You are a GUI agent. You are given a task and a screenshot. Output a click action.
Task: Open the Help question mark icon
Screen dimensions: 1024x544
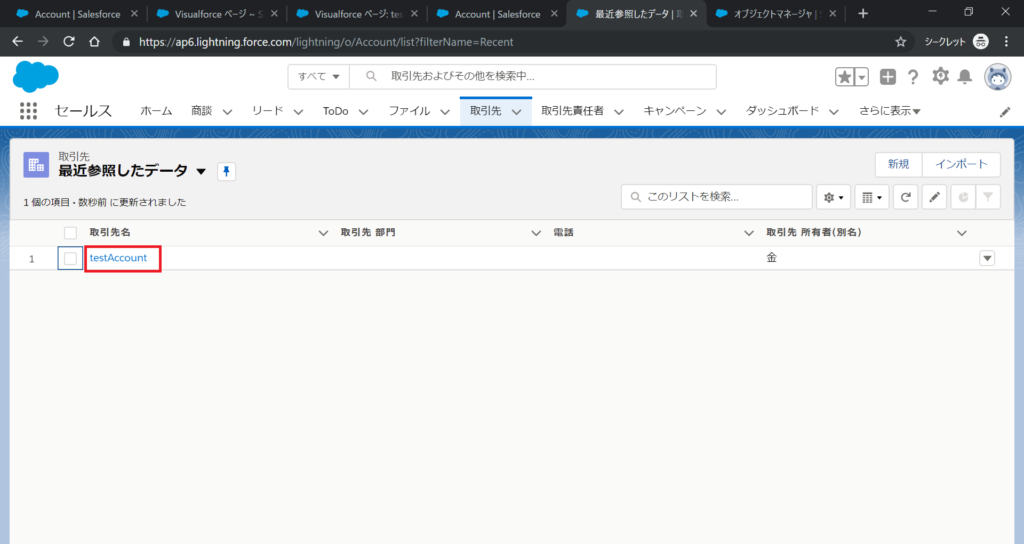click(913, 77)
